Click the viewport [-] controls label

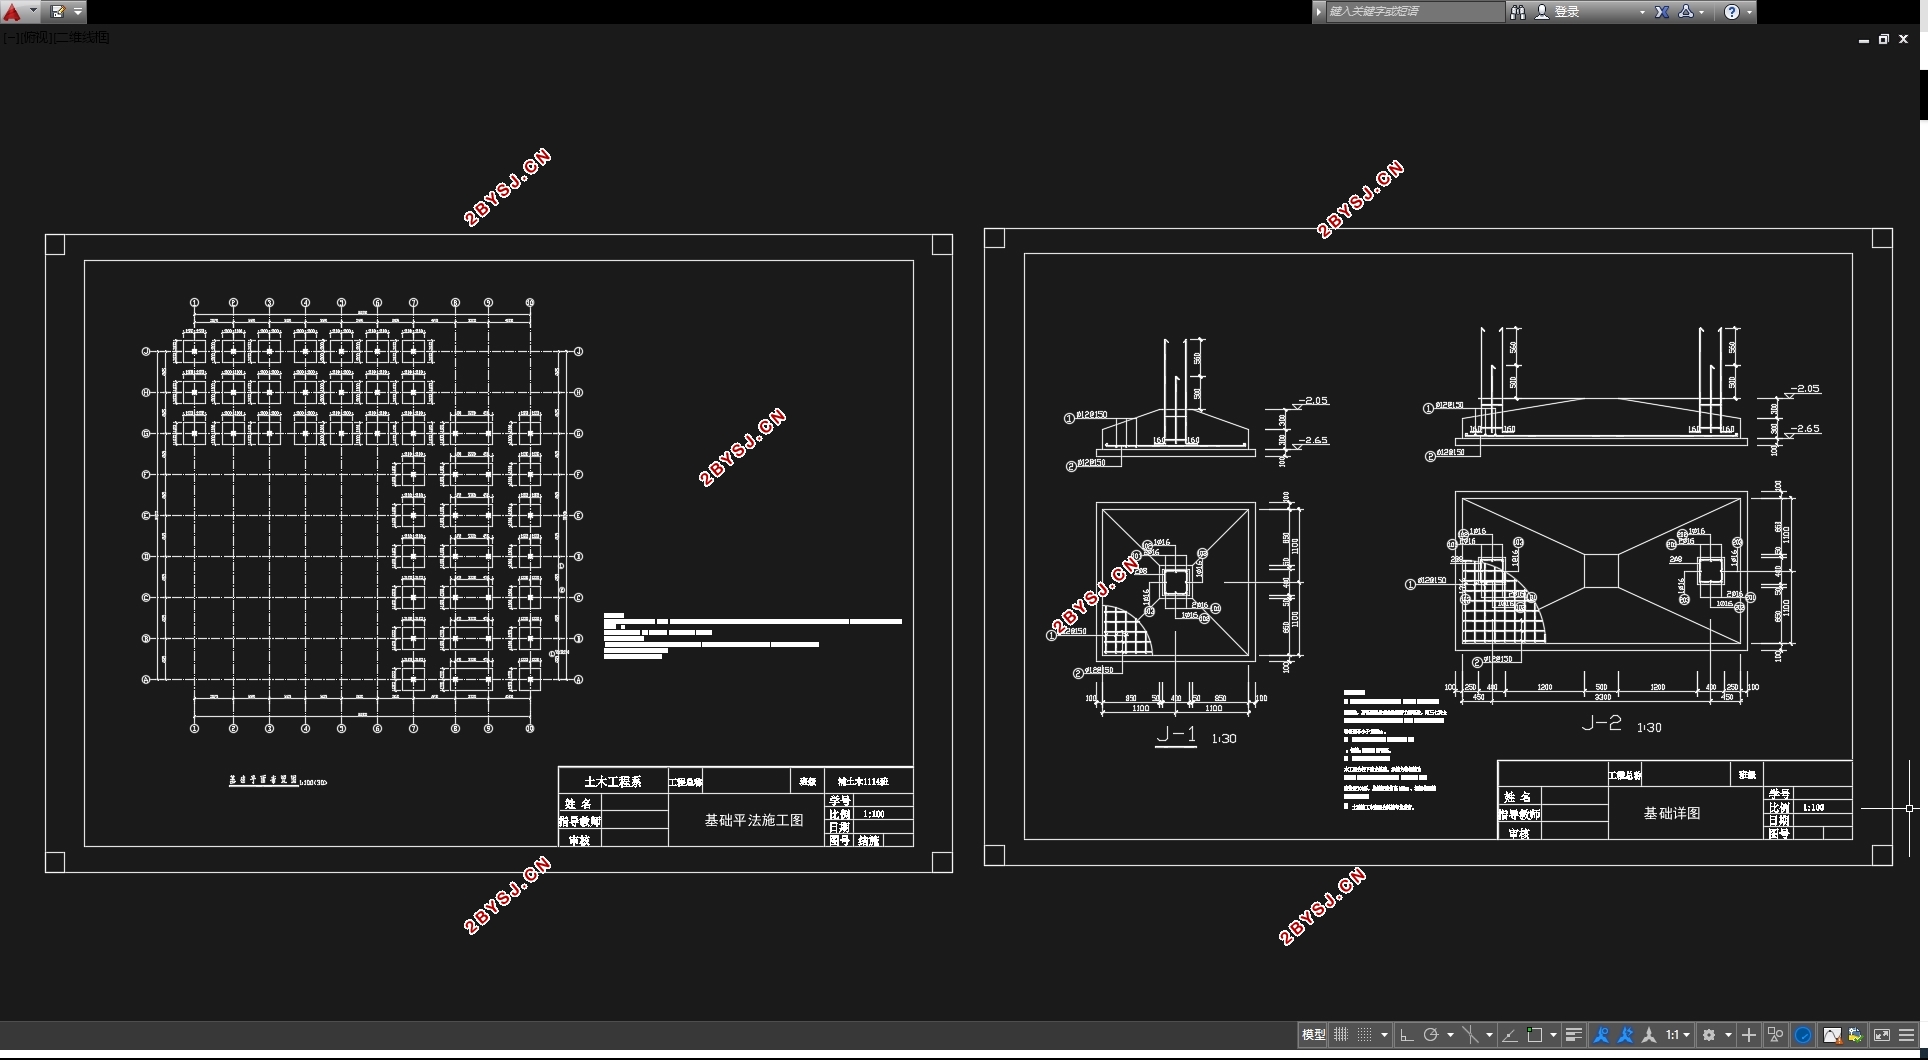(9, 38)
